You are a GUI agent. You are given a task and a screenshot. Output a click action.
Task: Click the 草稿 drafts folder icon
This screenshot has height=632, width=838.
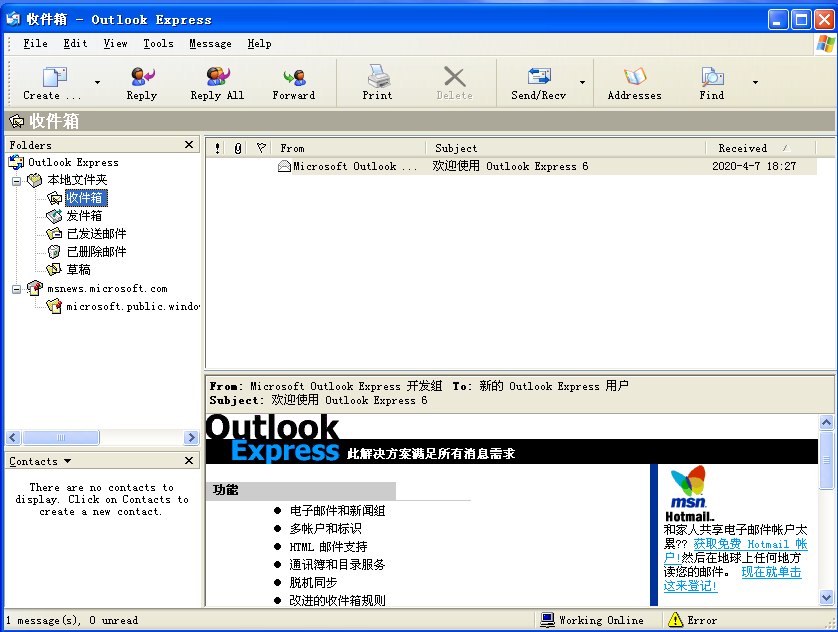[x=54, y=269]
